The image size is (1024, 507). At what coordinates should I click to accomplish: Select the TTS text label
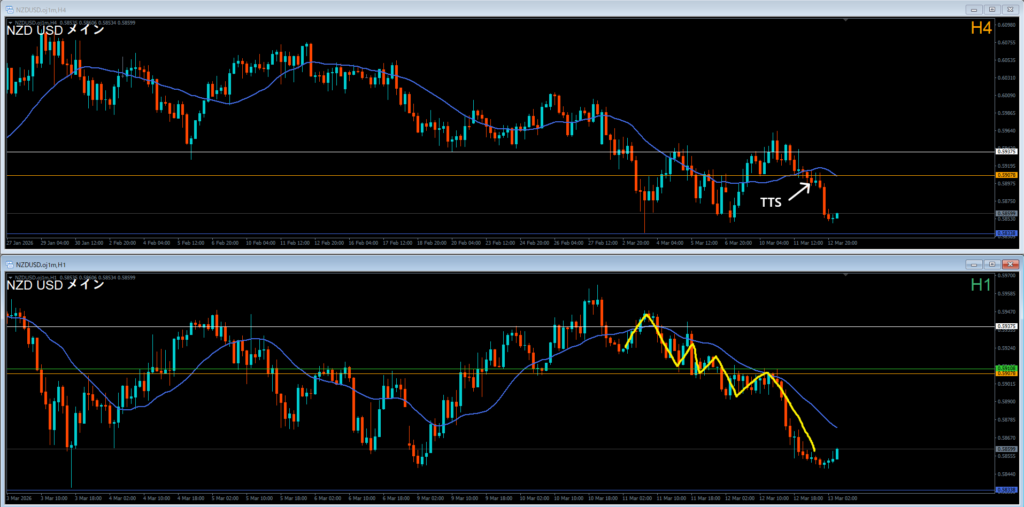pos(770,201)
